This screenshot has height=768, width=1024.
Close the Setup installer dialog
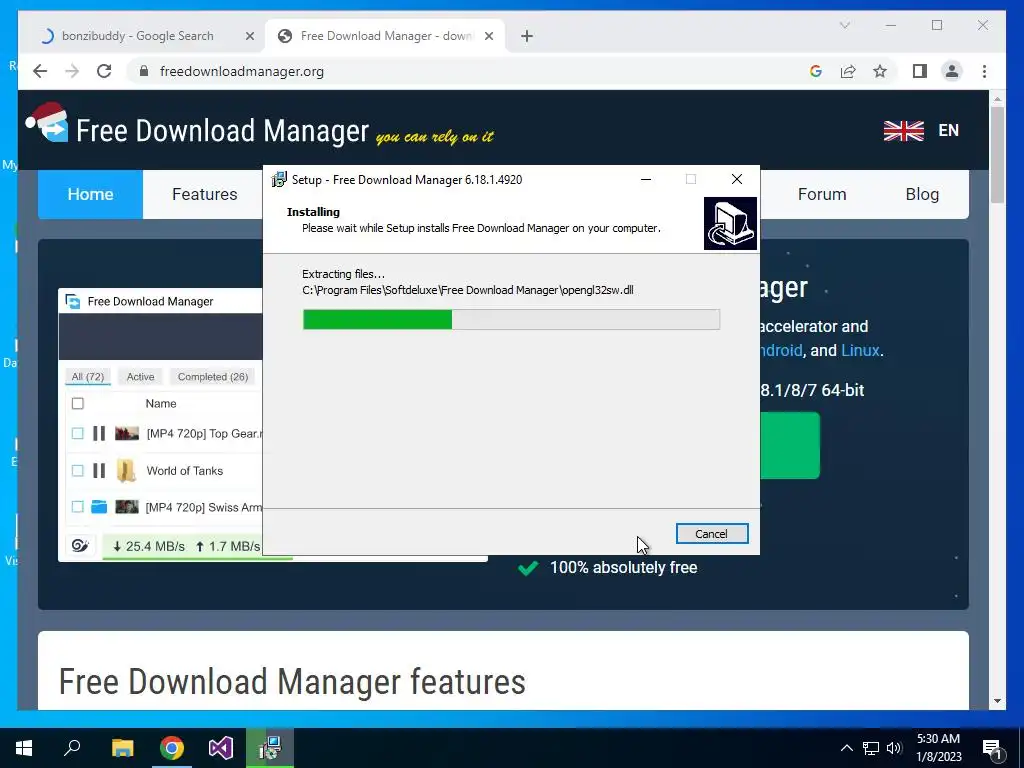(737, 180)
